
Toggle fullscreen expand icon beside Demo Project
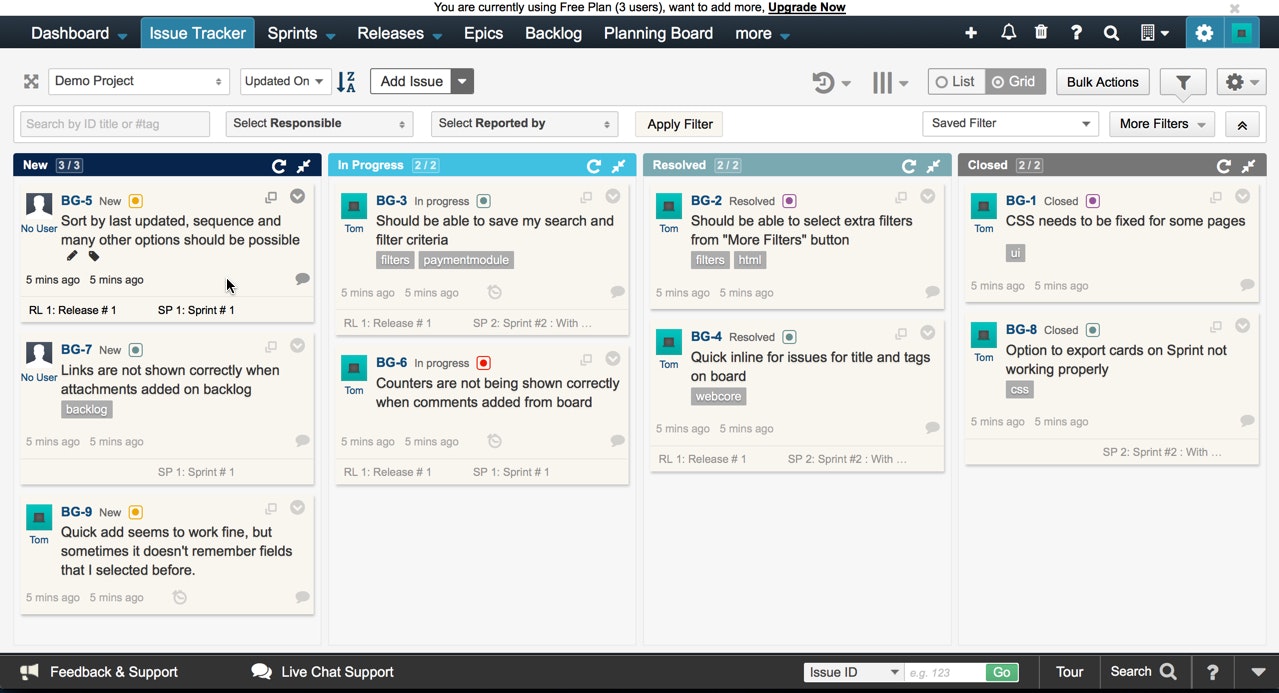[x=31, y=81]
